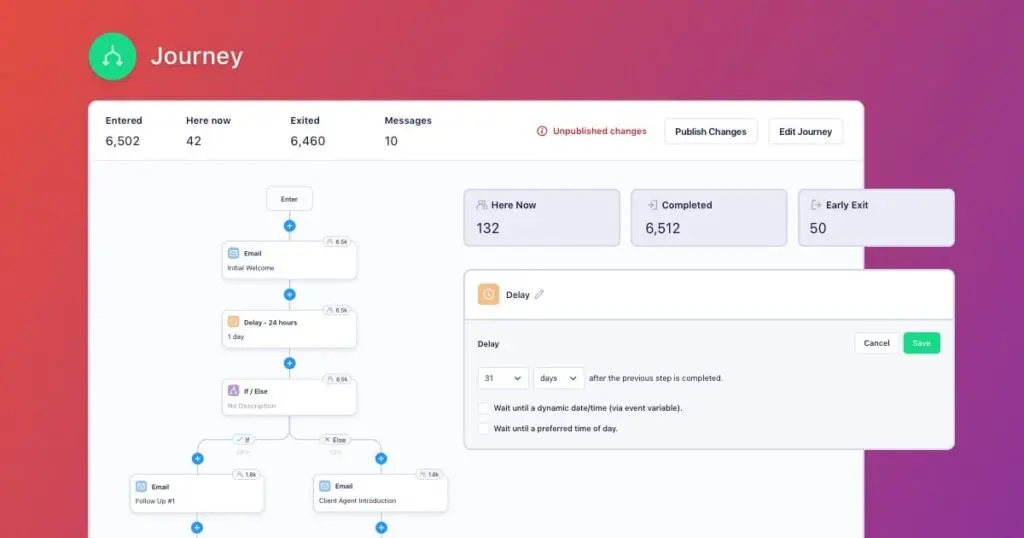Click the Delay - 24 hours clock icon
Viewport: 1024px width, 538px height.
pos(233,322)
